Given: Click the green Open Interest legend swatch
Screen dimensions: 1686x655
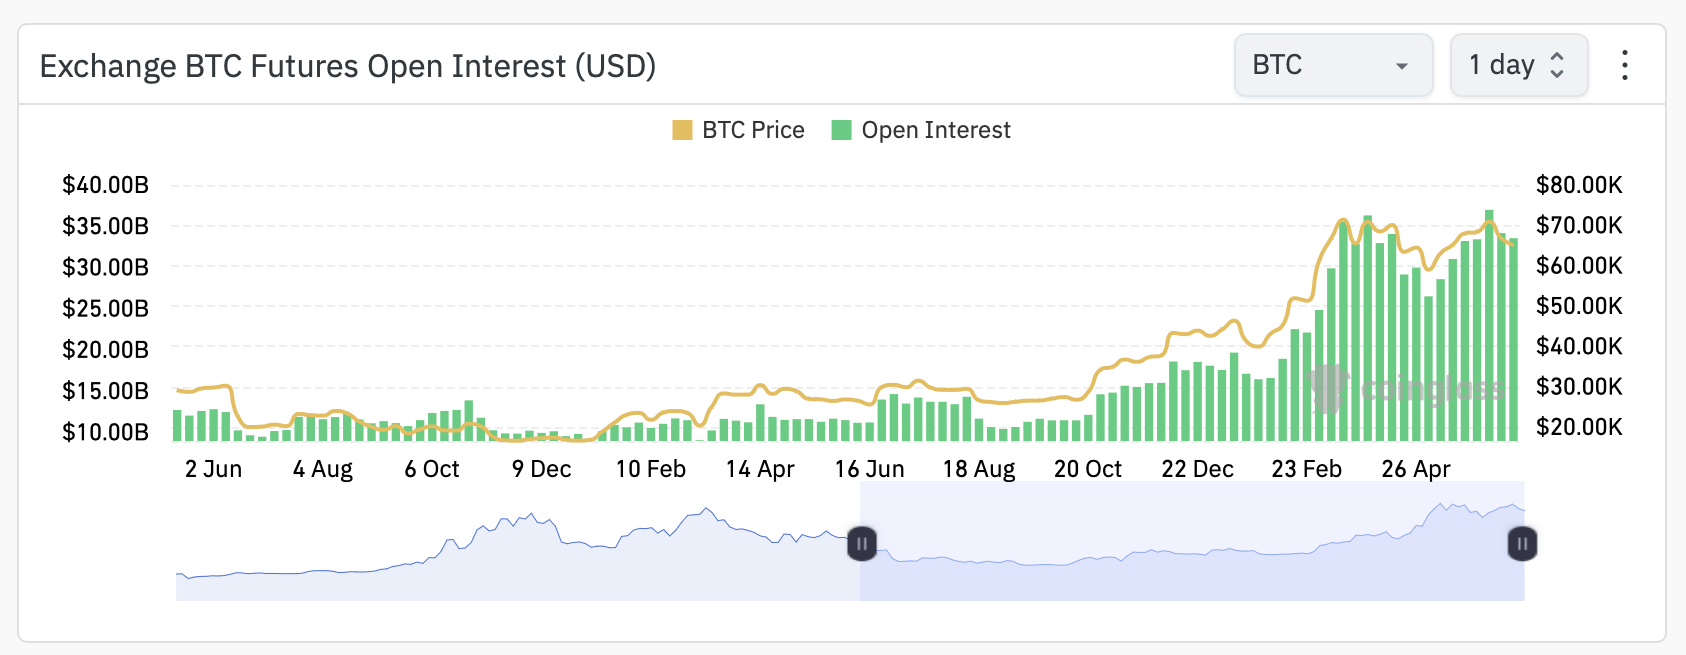Looking at the screenshot, I should tap(841, 130).
